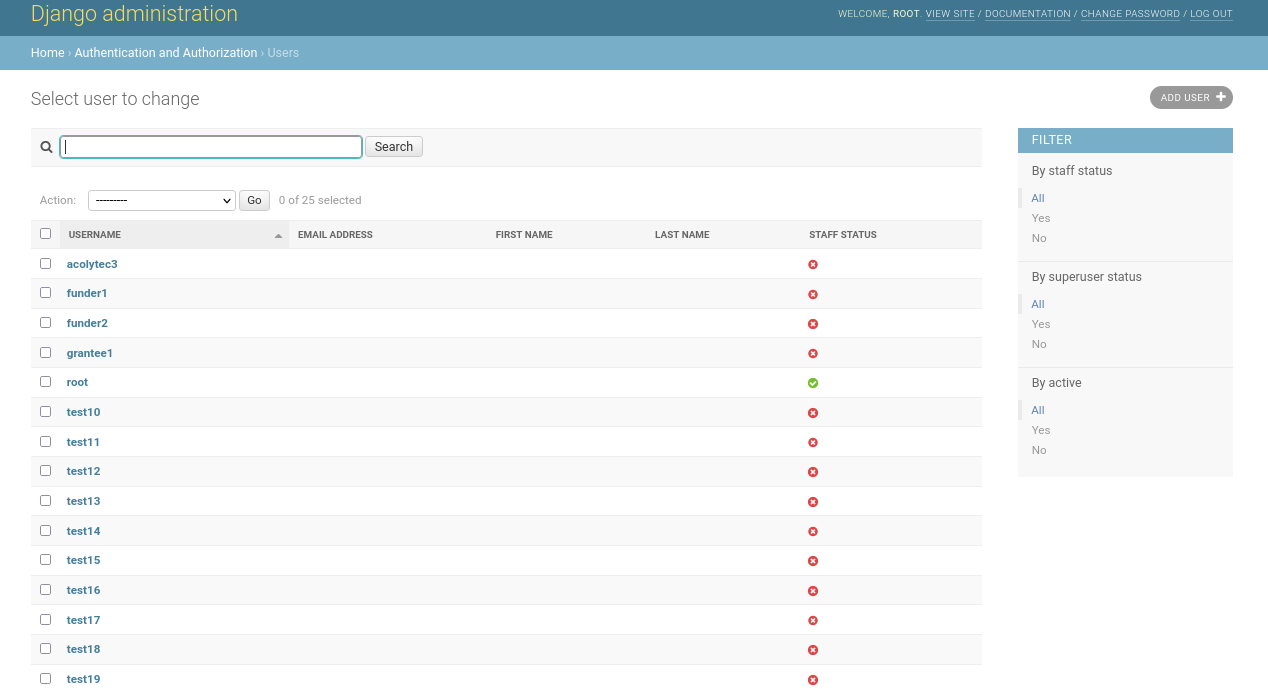Show All under By active filter
The height and width of the screenshot is (689, 1268).
click(1038, 410)
